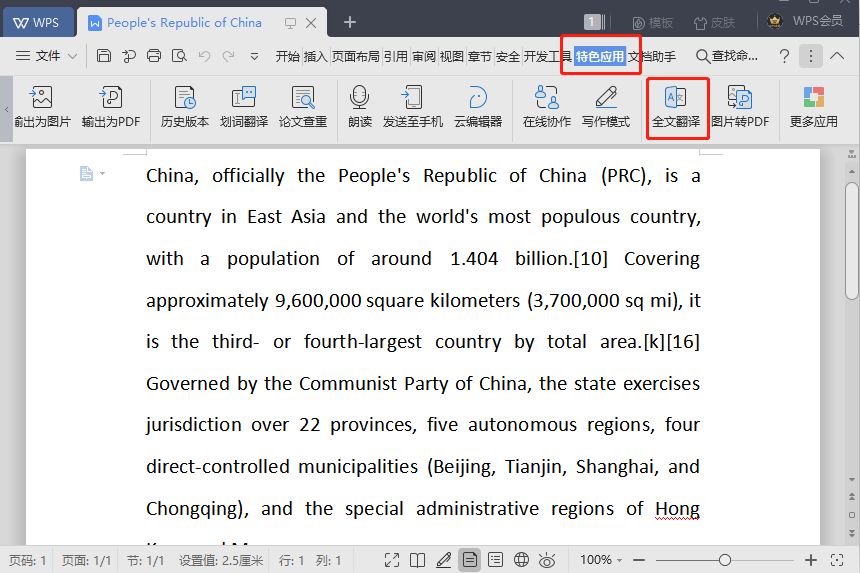This screenshot has height=573, width=860.
Task: Open the 章节 tab
Action: click(480, 56)
